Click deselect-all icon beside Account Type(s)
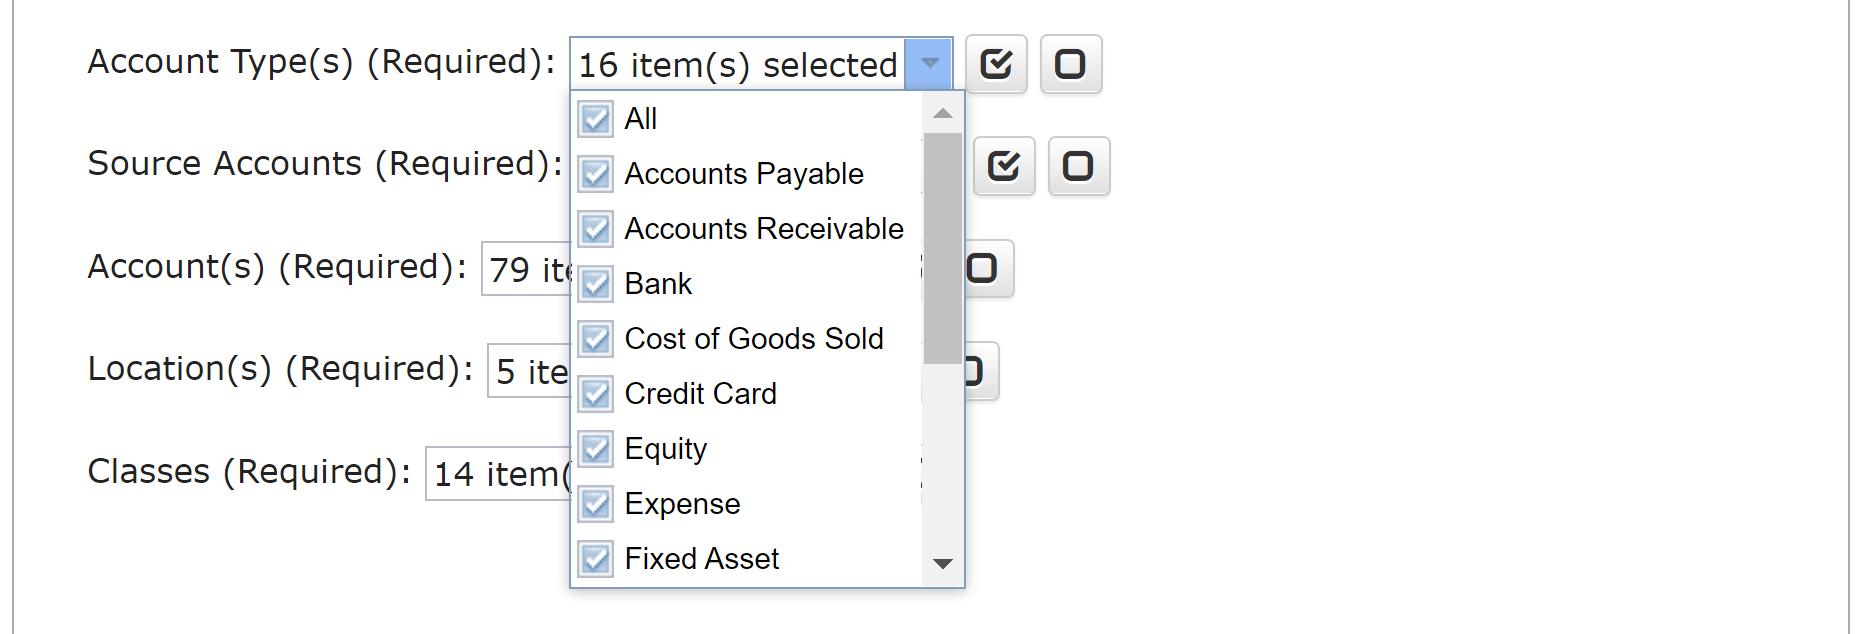 tap(1071, 64)
